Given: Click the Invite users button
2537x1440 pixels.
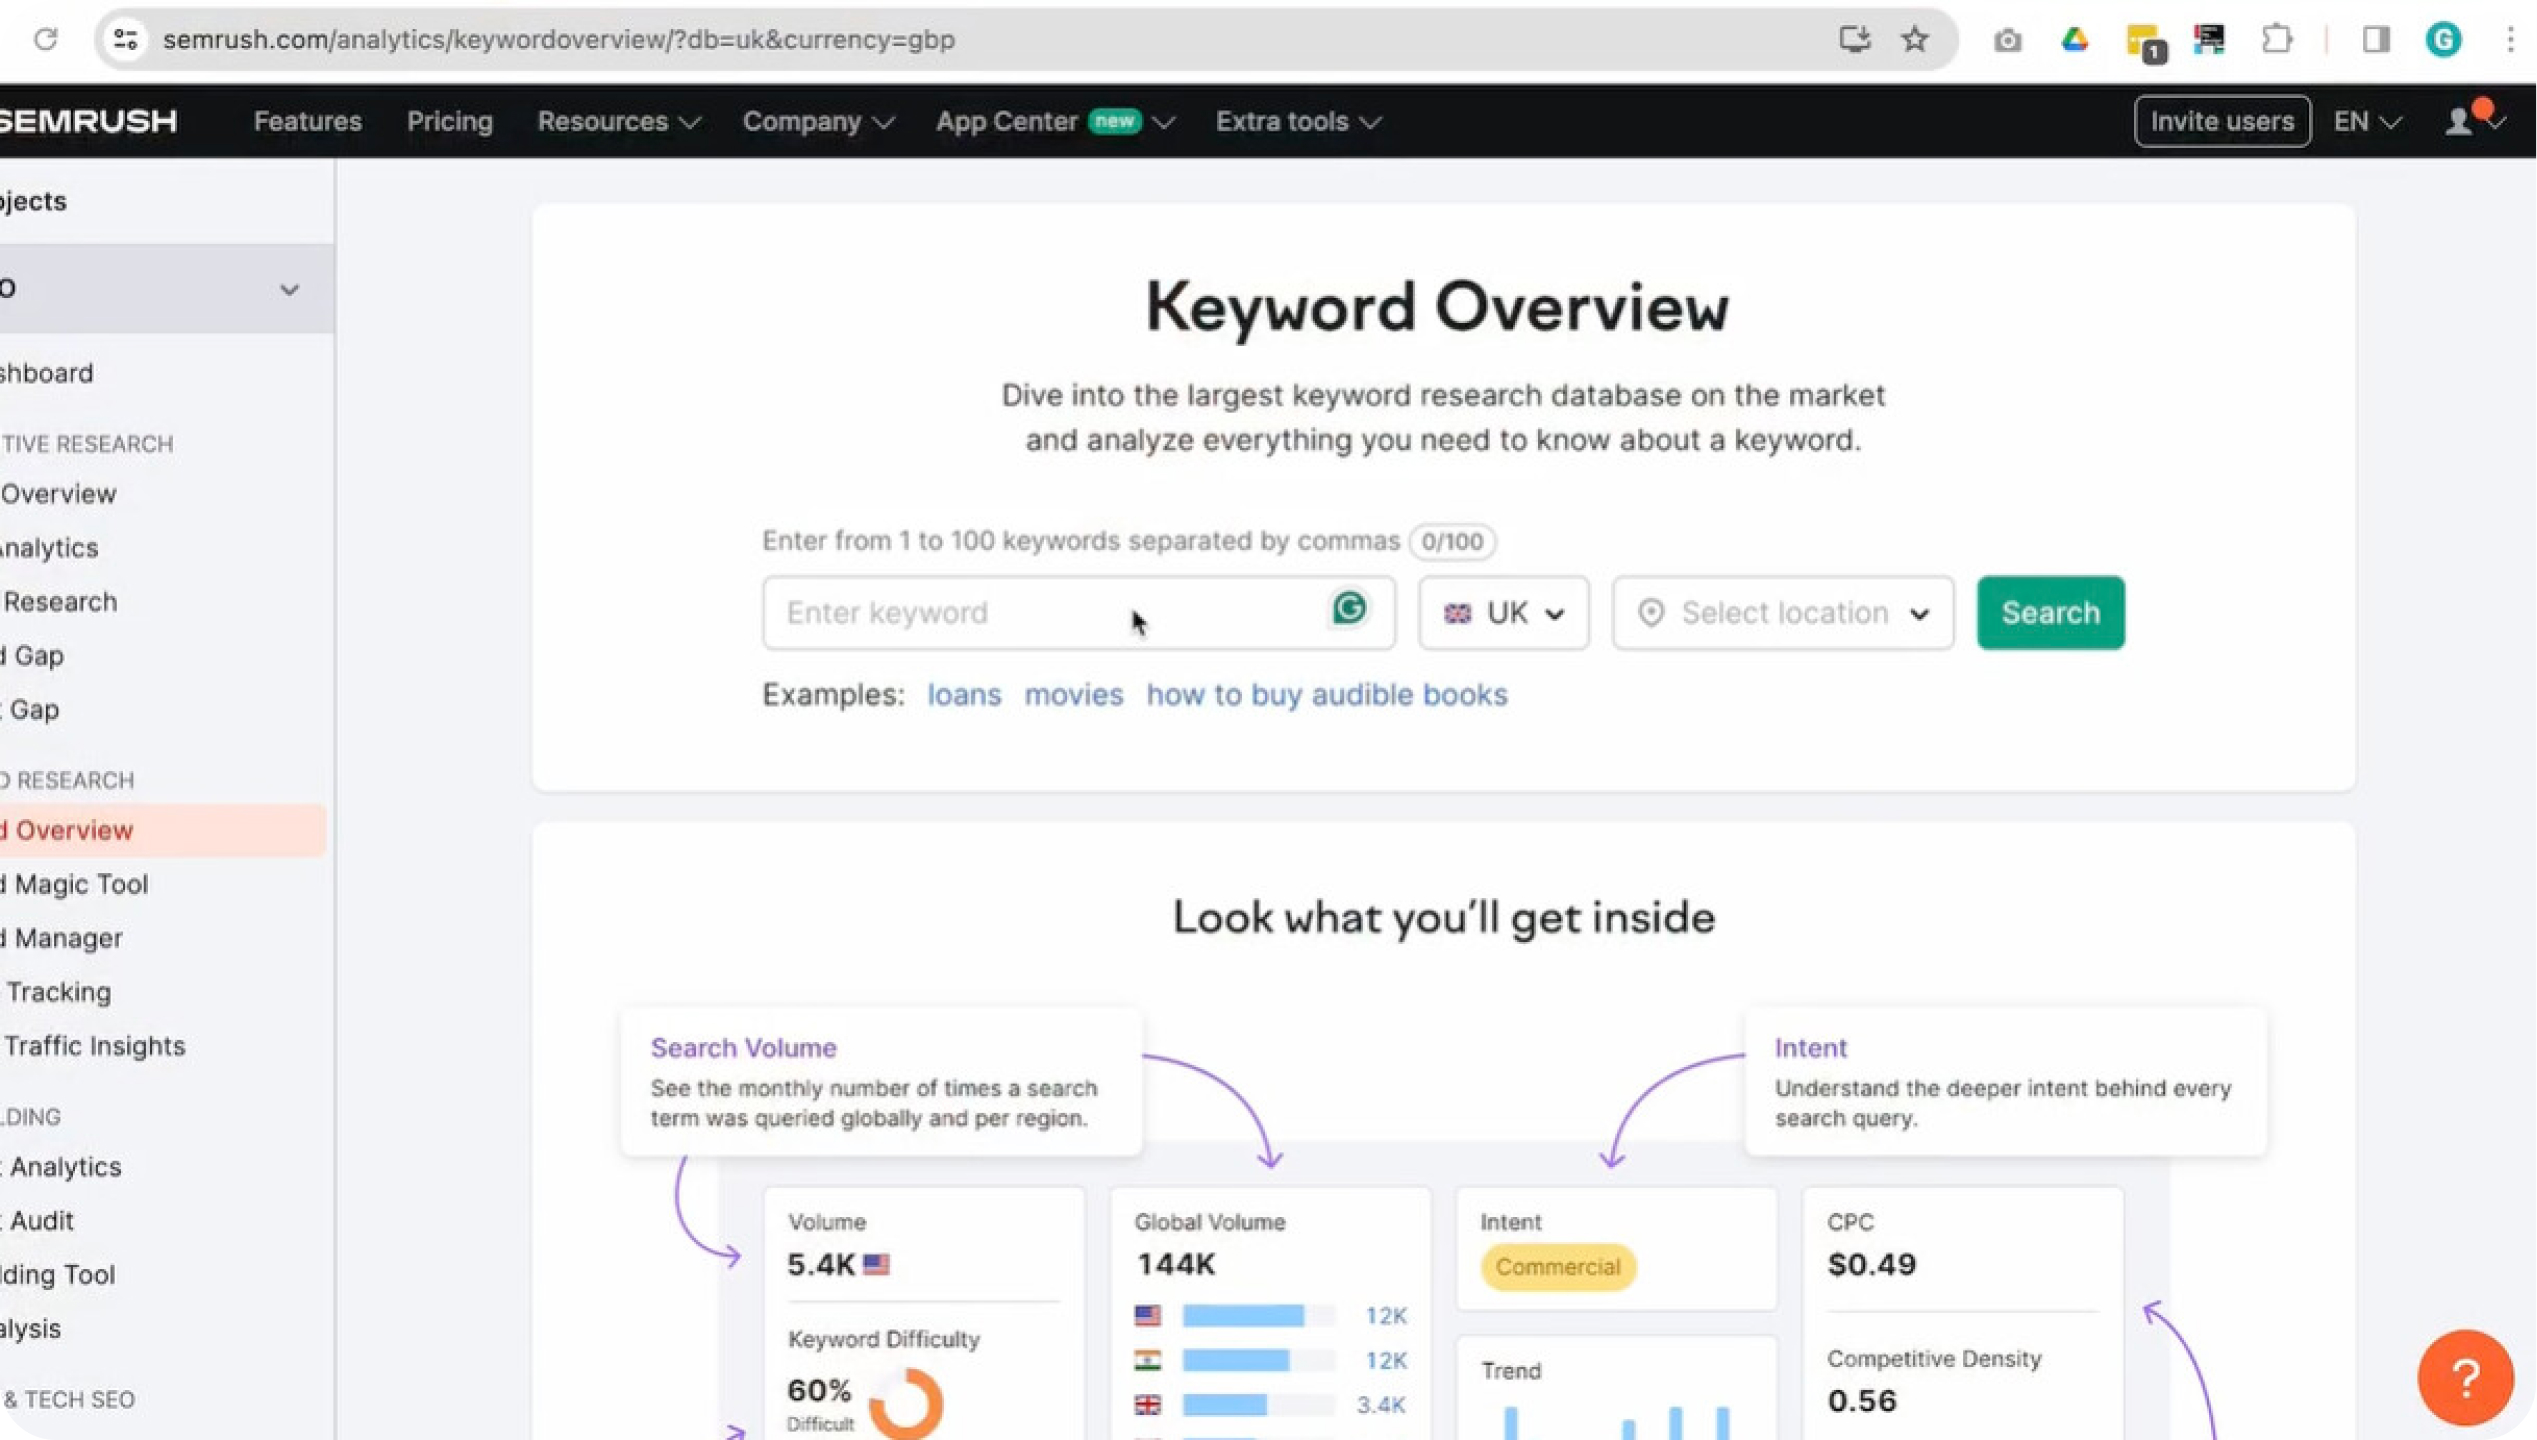Looking at the screenshot, I should (2221, 122).
